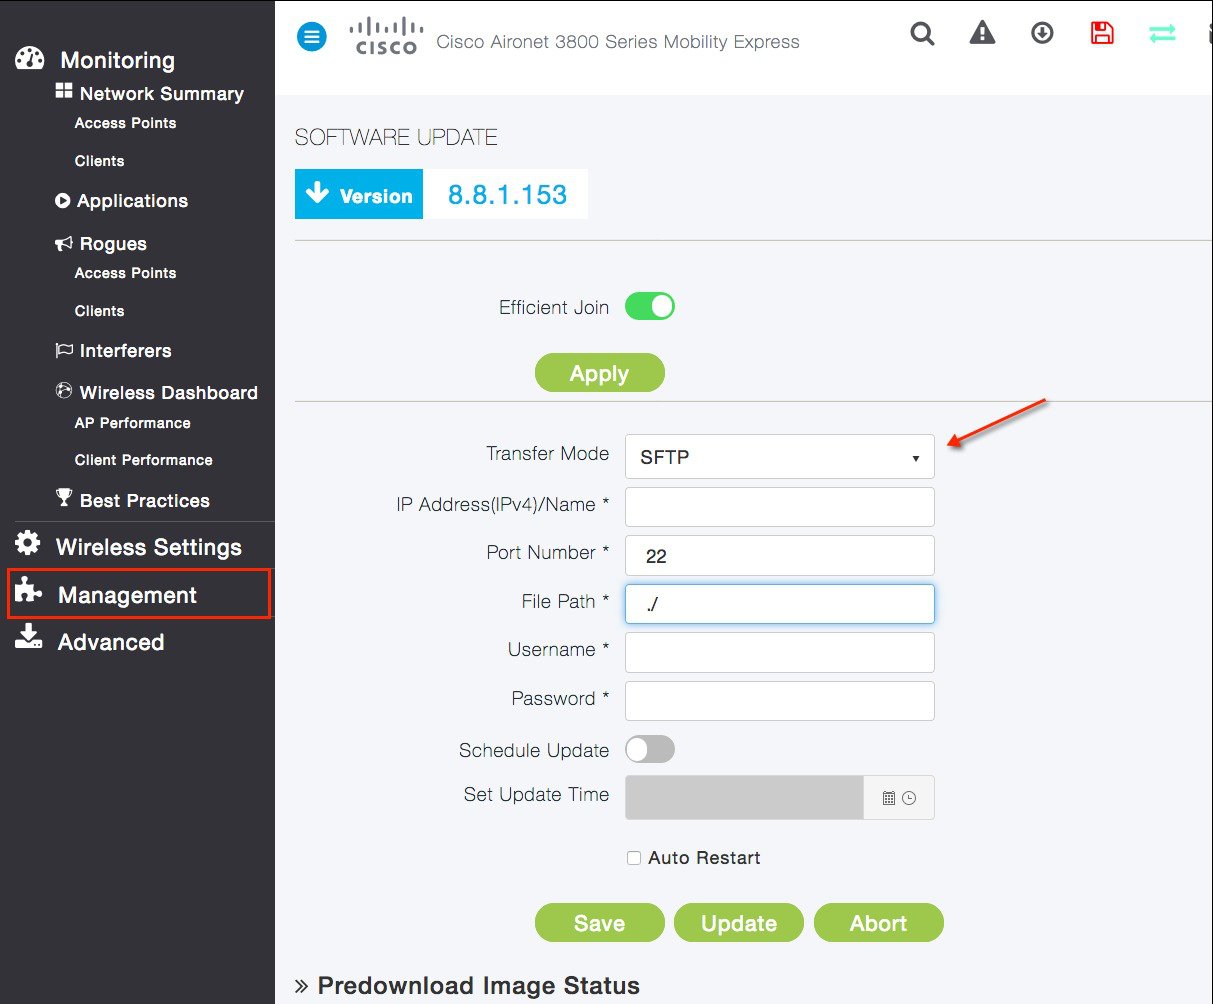Focus the Username field
Screen dimensions: 1213x1004
point(780,652)
